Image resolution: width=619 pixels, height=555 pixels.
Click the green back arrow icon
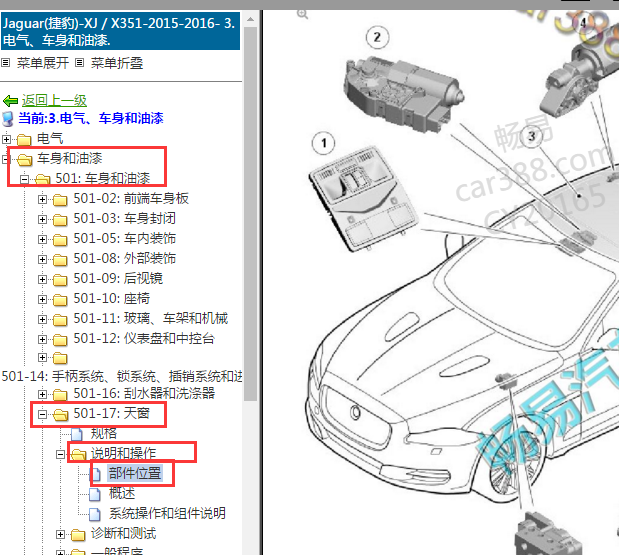click(11, 101)
